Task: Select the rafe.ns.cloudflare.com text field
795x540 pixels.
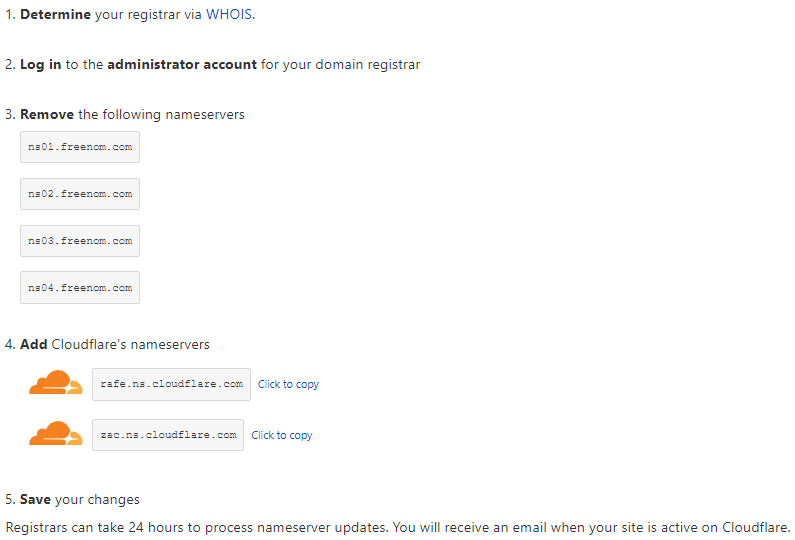Action: tap(171, 384)
